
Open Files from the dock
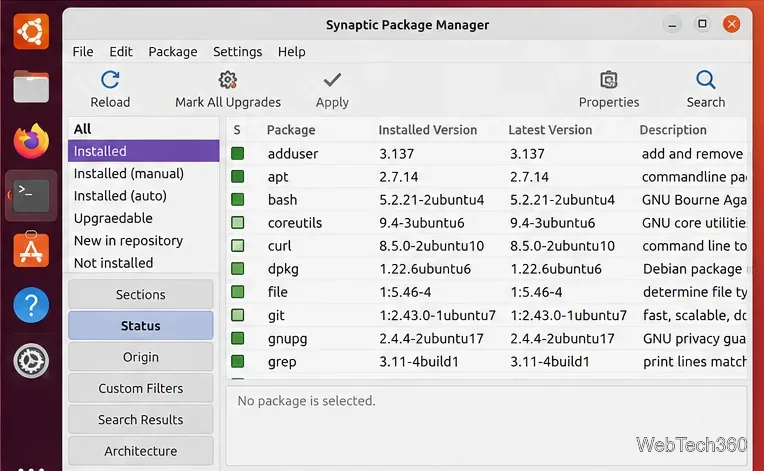click(31, 86)
